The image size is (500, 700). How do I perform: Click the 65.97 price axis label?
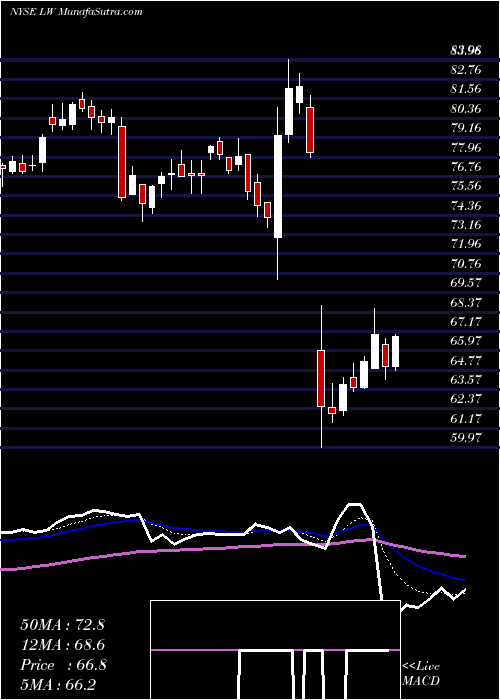466,341
